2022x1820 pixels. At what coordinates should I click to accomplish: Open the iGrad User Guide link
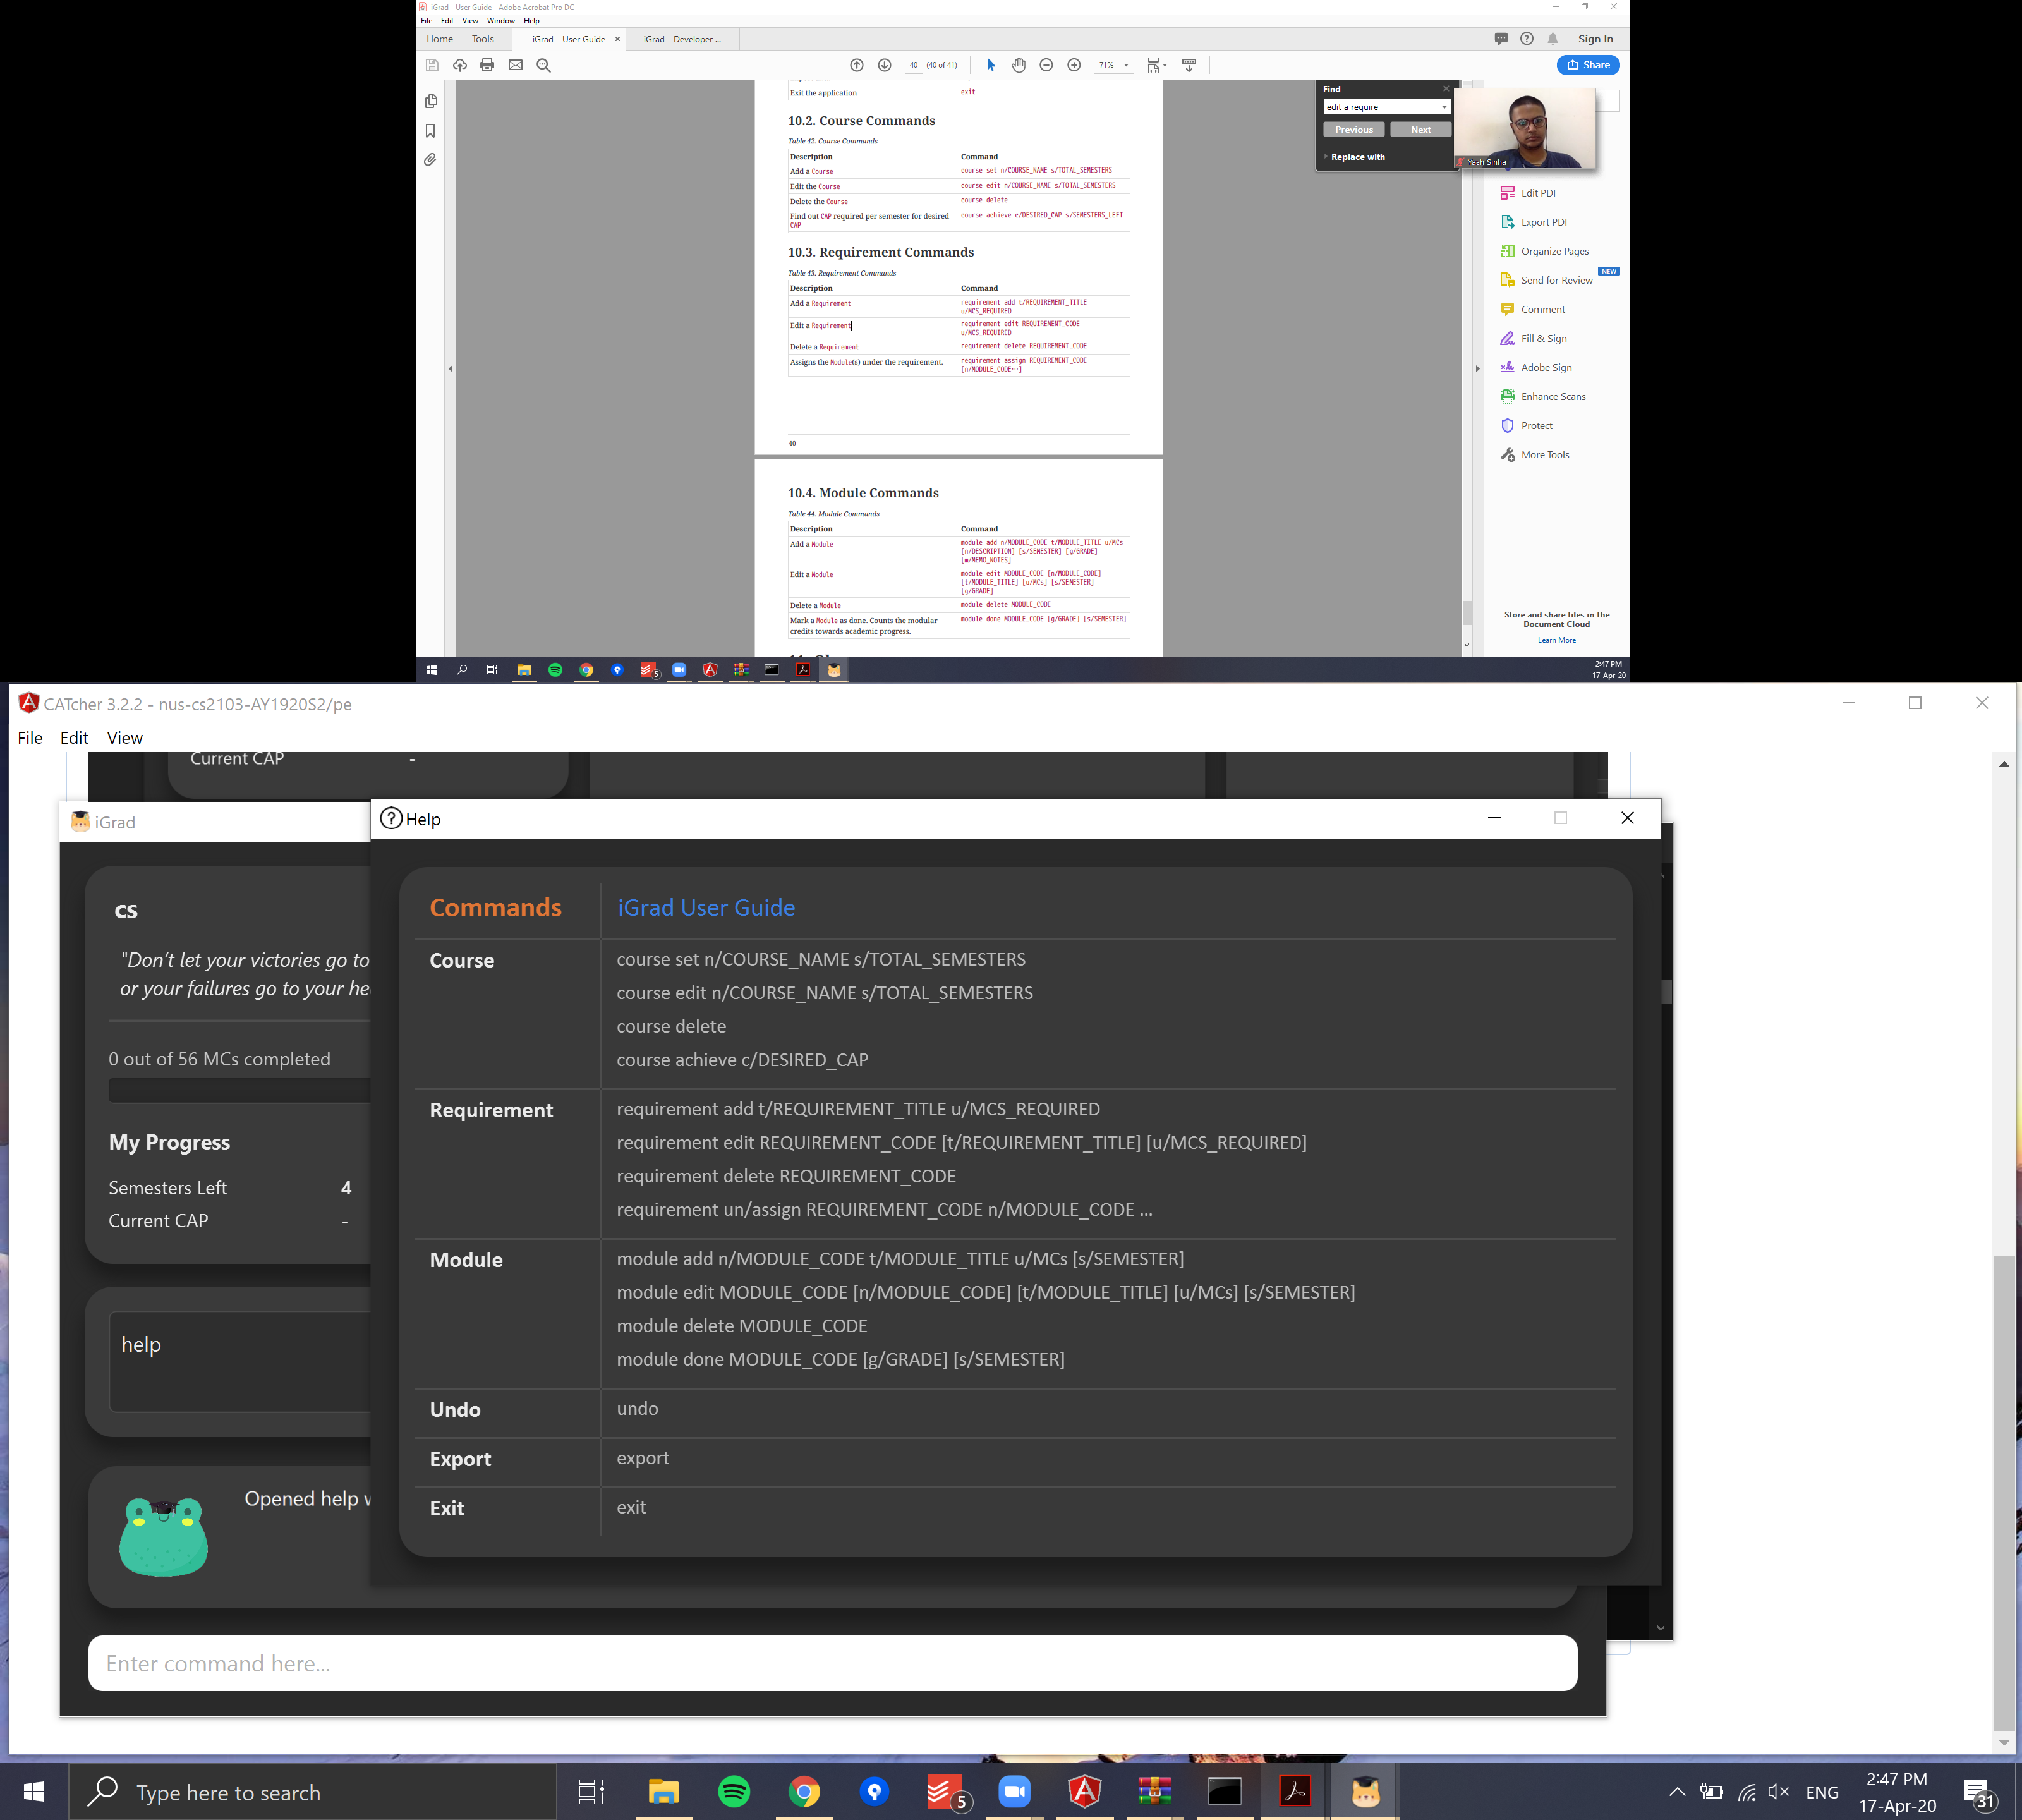point(706,908)
